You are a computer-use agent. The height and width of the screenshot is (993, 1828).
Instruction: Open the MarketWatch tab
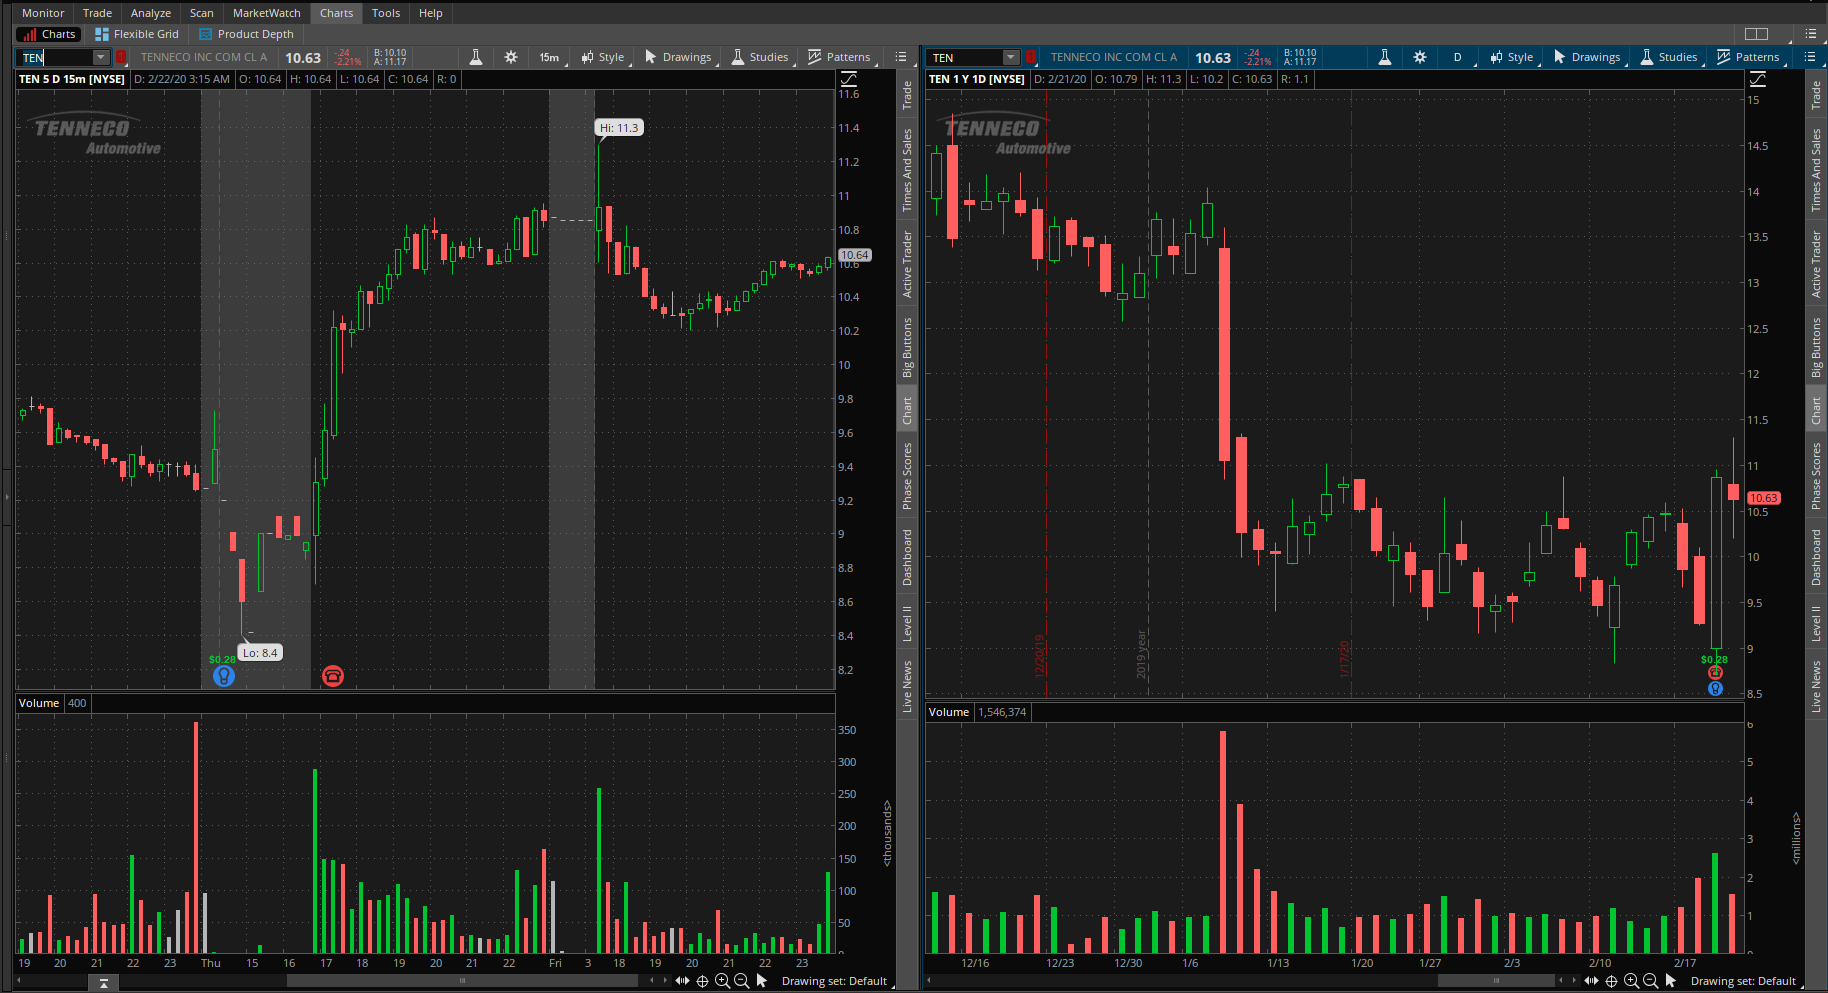267,13
